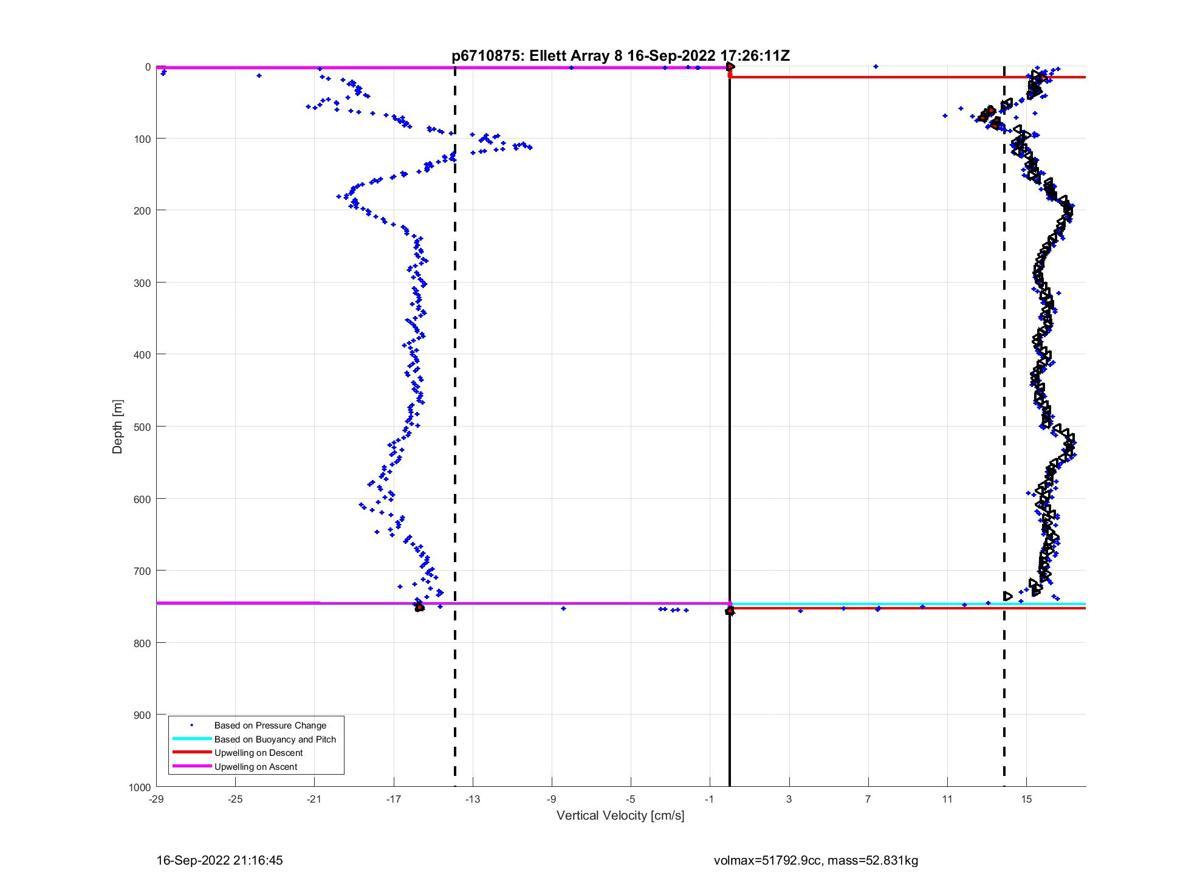Click depth tick label '100'
The width and height of the screenshot is (1200, 885).
(142, 139)
